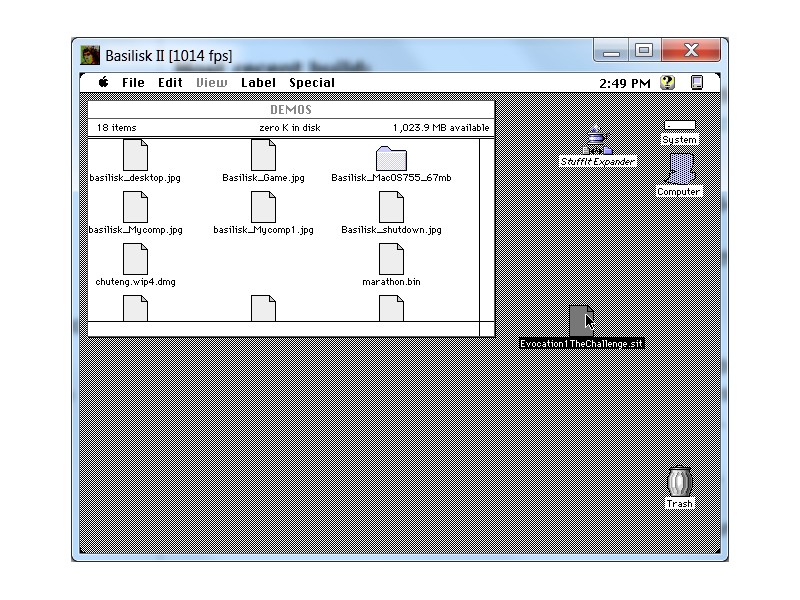This screenshot has height=600, width=800.
Task: Maximize the Basilisk II window
Action: [x=644, y=50]
